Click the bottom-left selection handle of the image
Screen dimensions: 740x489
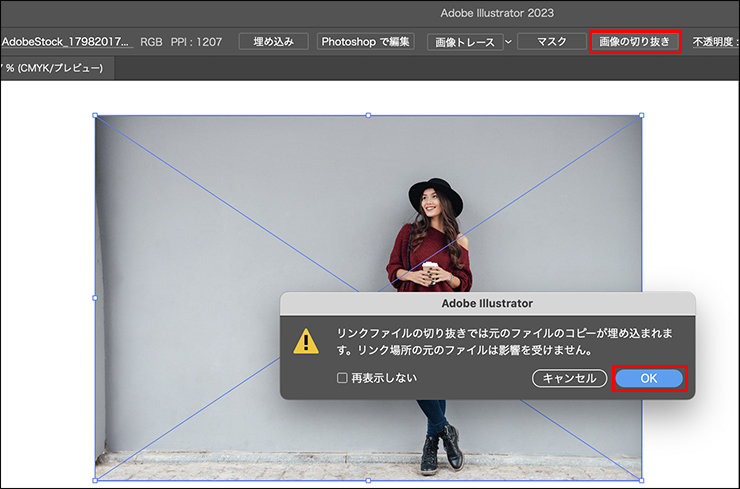(95, 480)
